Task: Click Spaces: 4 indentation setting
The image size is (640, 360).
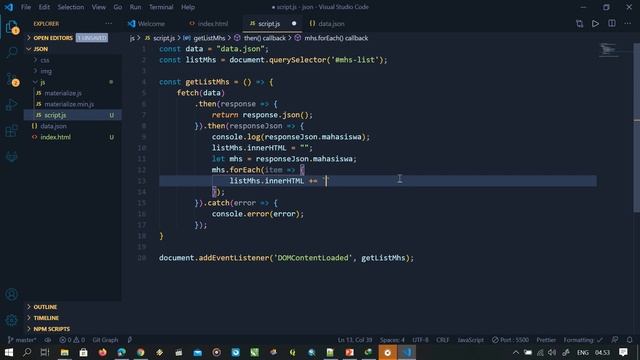Action: tap(392, 340)
